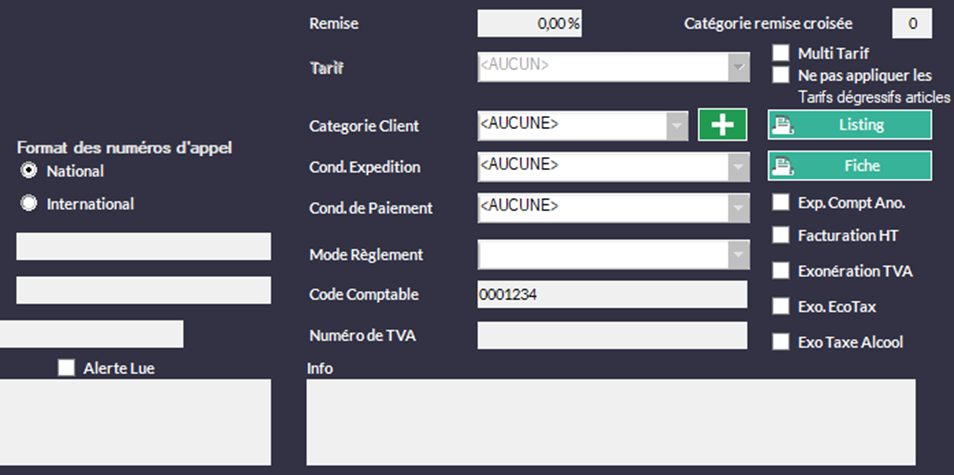954x475 pixels.
Task: Click the printer icon on the Listing button
Action: click(784, 125)
